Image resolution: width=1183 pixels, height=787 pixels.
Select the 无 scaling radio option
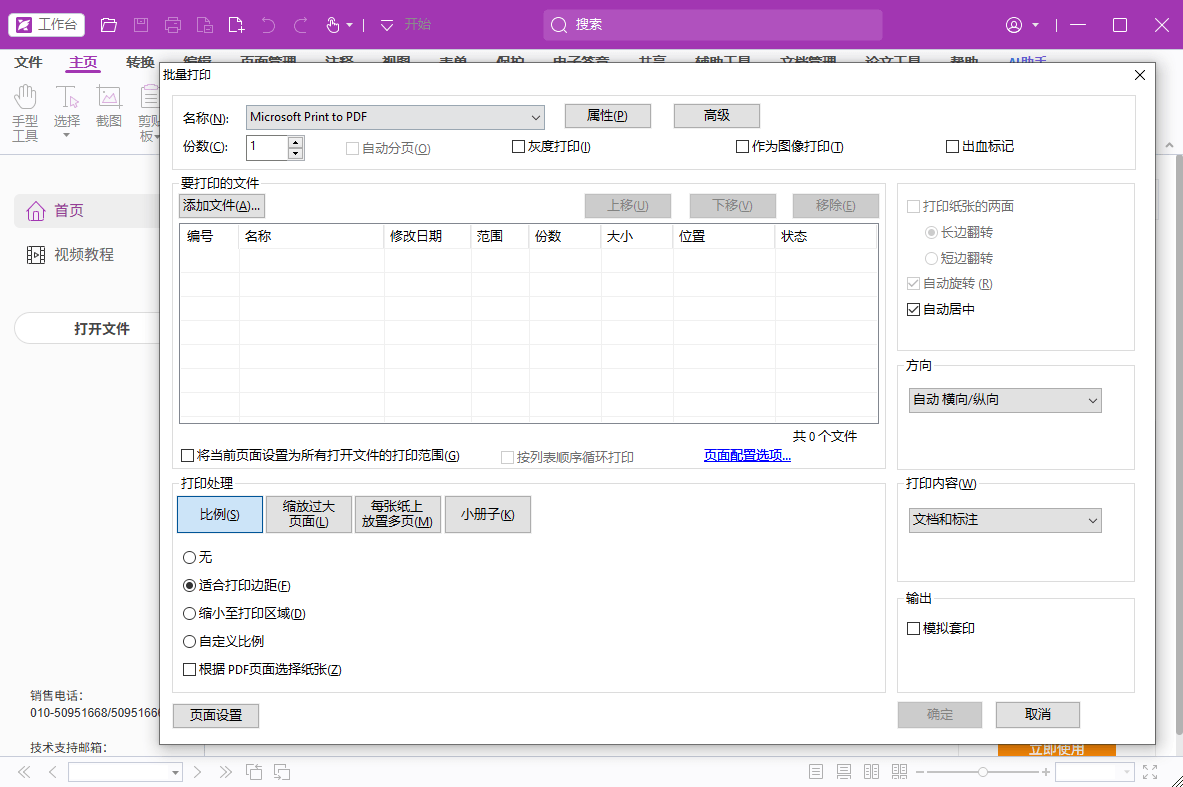coord(189,558)
